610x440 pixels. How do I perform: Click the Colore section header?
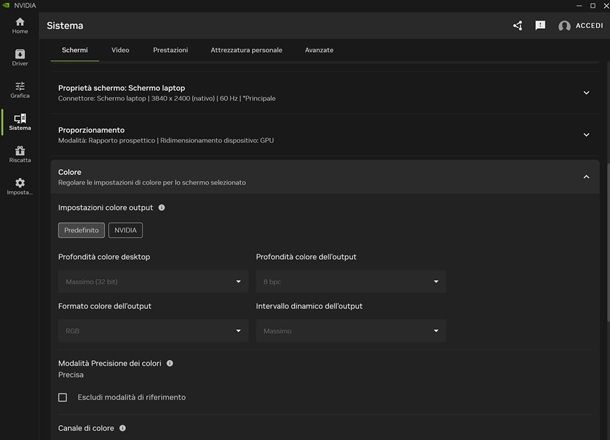pos(325,177)
